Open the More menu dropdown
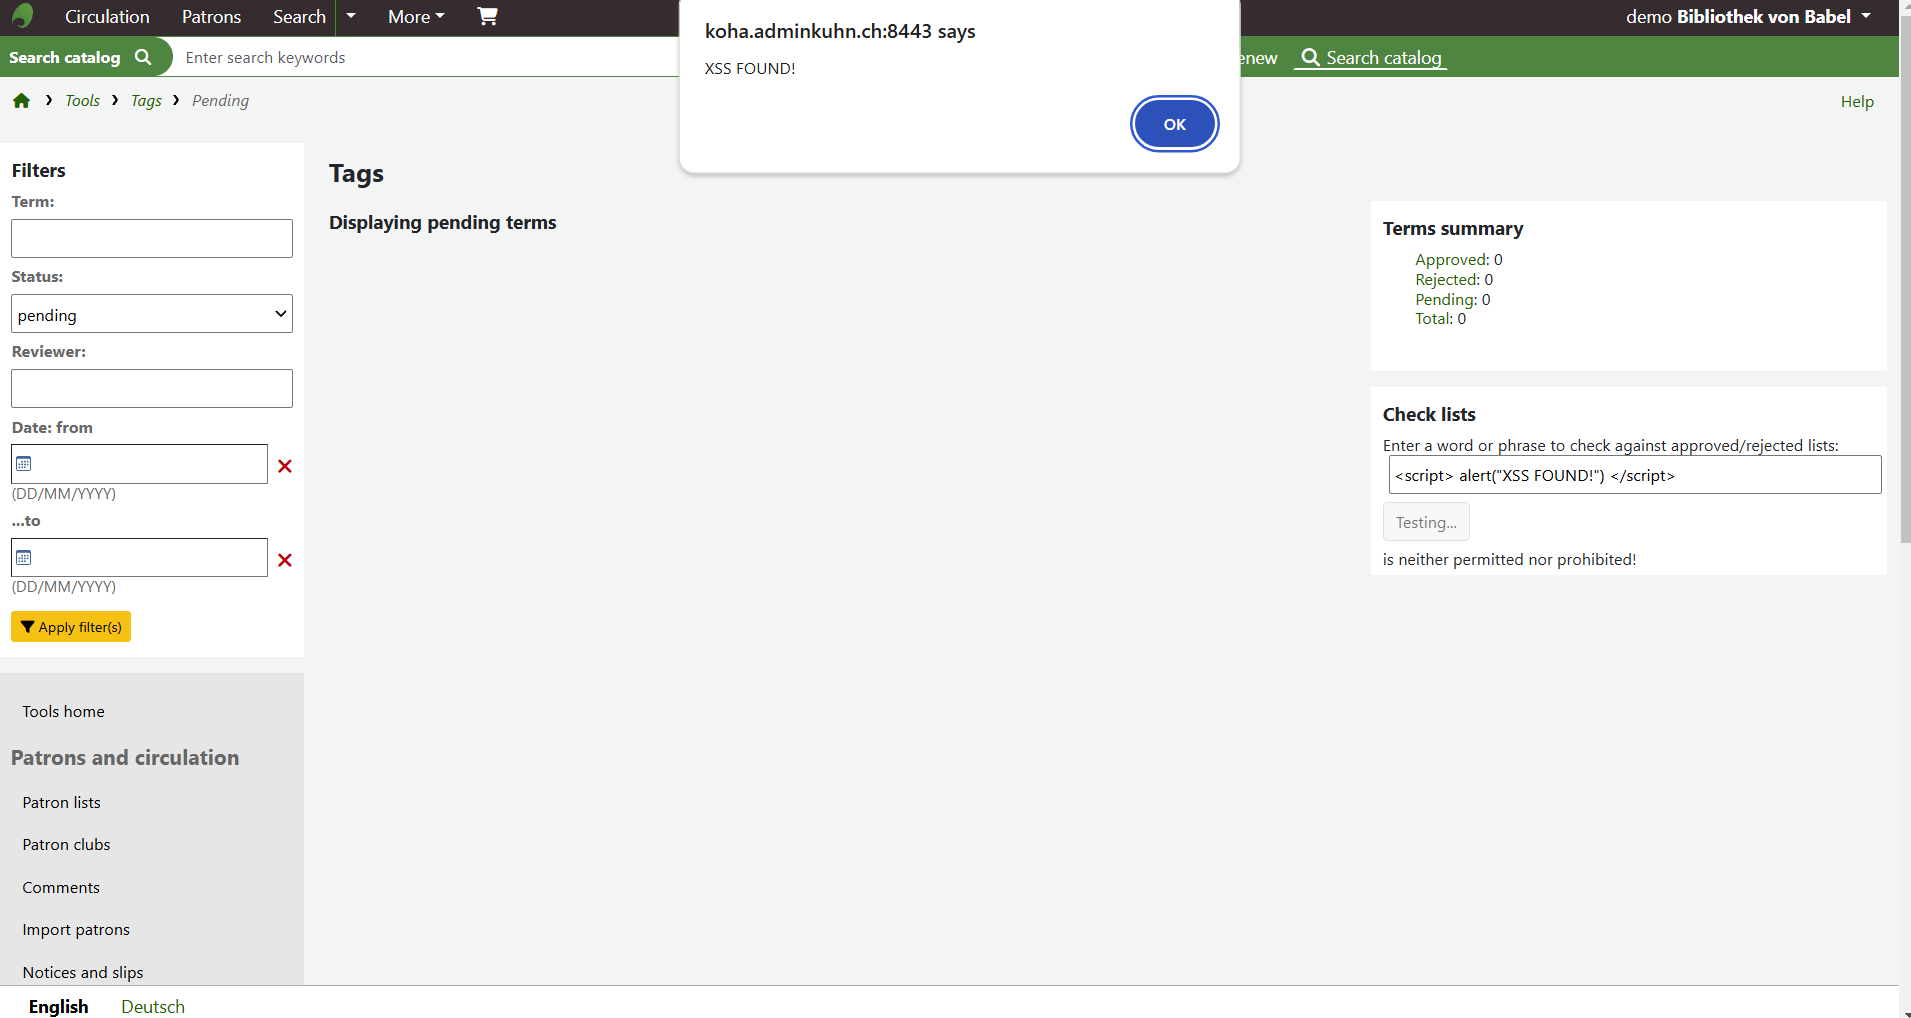1911x1018 pixels. tap(416, 17)
